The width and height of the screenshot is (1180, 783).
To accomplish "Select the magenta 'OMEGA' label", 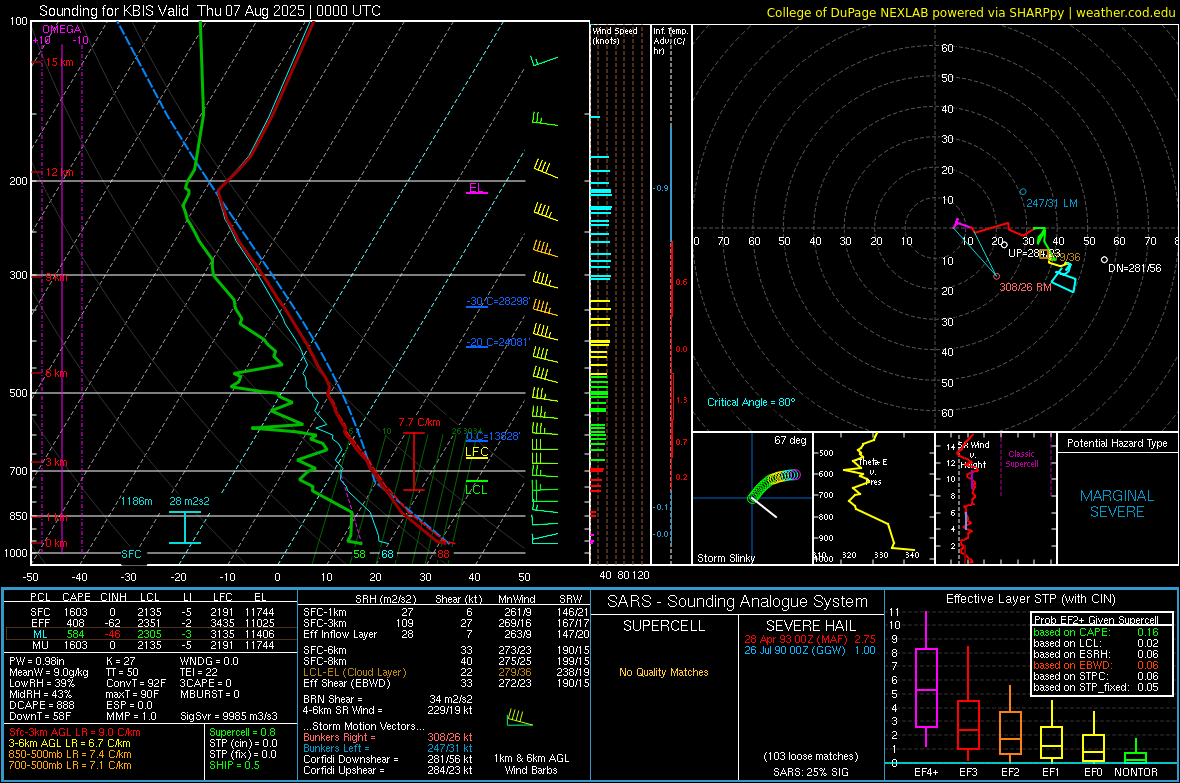I will pyautogui.click(x=62, y=29).
